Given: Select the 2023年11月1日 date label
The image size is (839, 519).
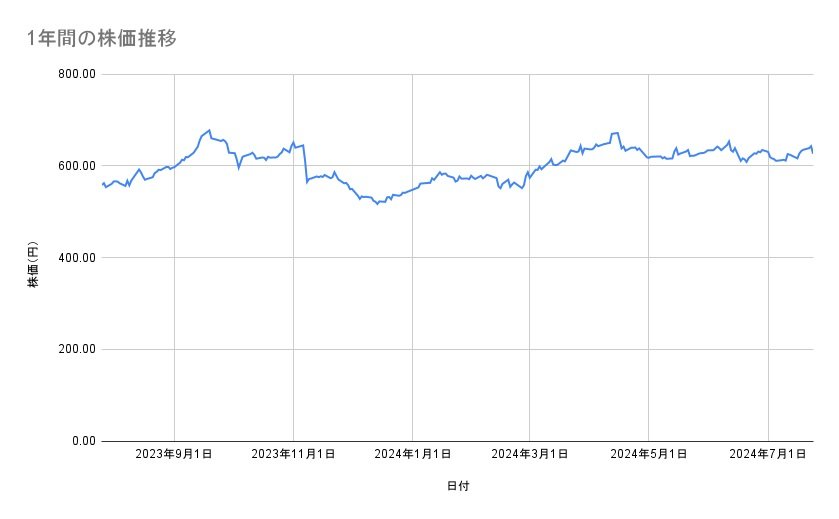Looking at the screenshot, I should tap(293, 455).
